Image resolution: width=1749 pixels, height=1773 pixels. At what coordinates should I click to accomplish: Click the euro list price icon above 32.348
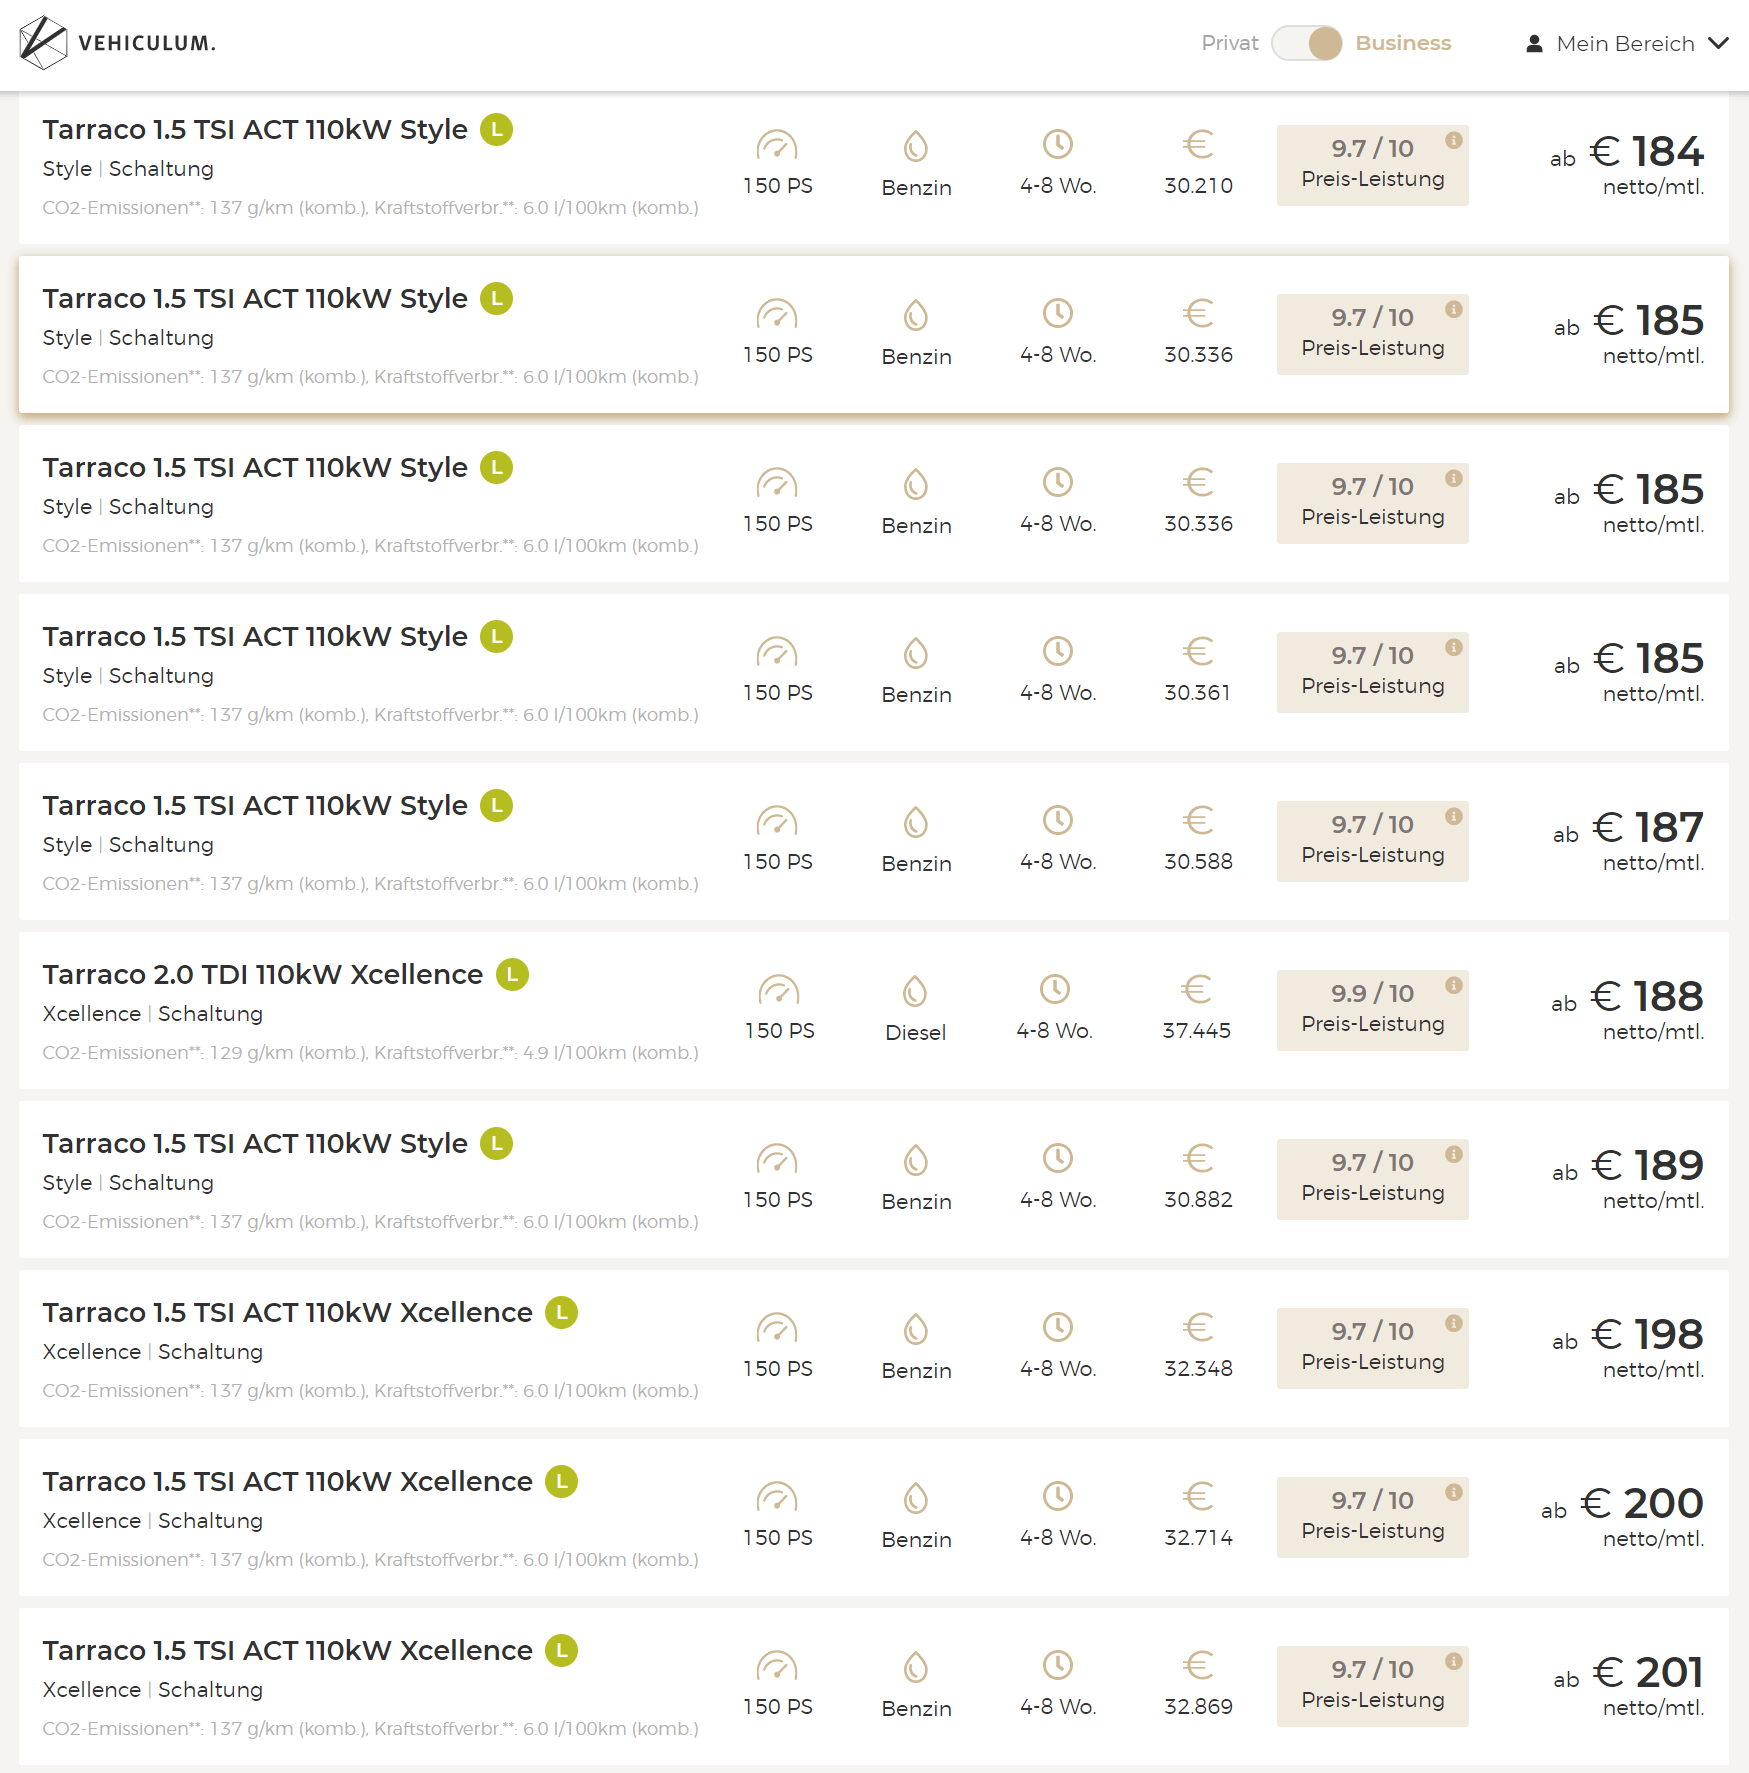pos(1198,1328)
